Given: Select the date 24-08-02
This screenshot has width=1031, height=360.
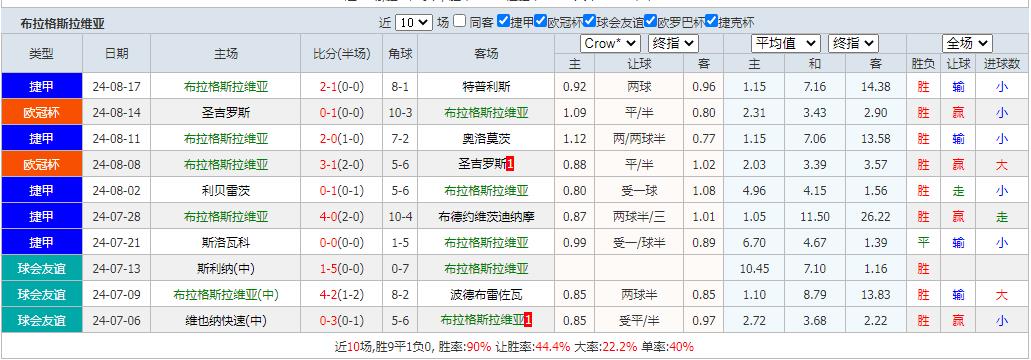Looking at the screenshot, I should pyautogui.click(x=116, y=191).
